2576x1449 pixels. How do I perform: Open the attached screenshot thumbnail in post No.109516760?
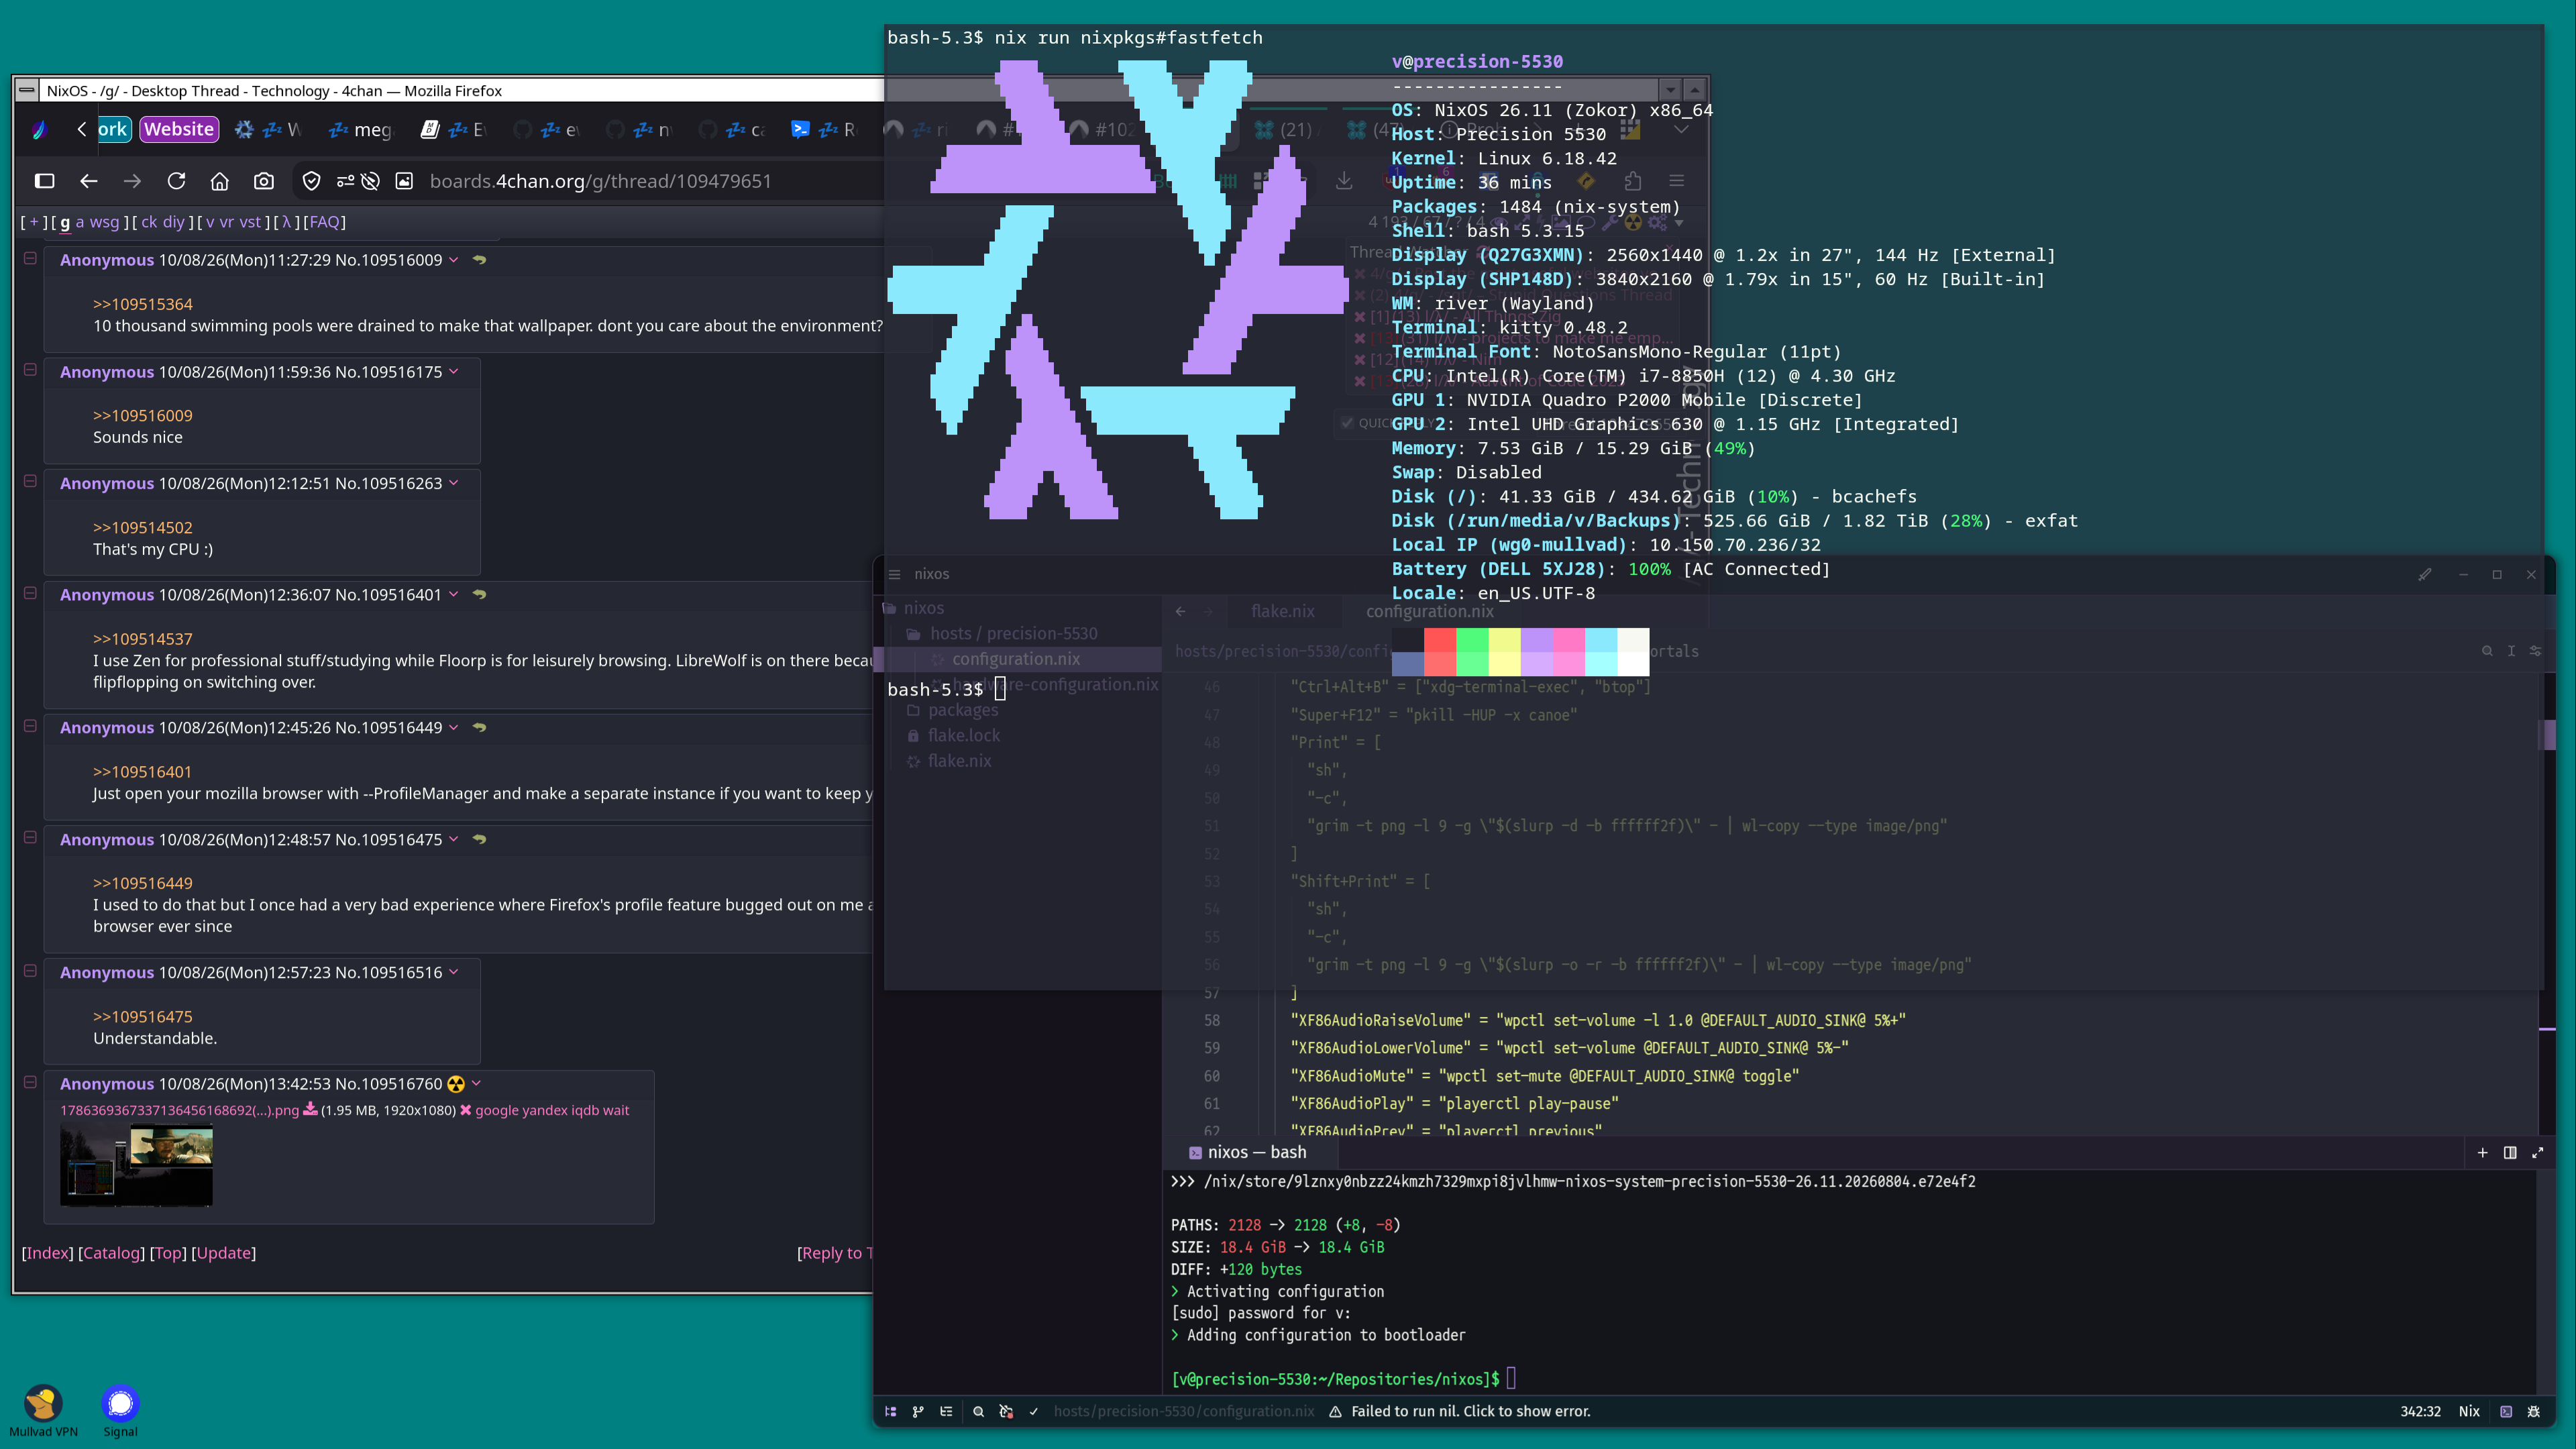(x=136, y=1165)
